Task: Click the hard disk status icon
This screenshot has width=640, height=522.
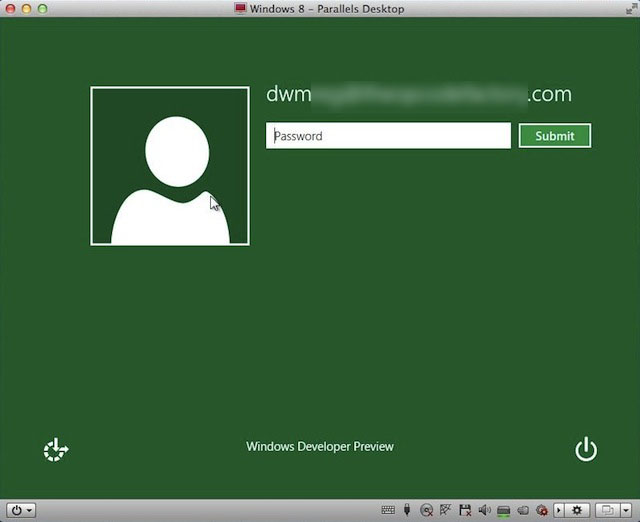Action: (504, 510)
